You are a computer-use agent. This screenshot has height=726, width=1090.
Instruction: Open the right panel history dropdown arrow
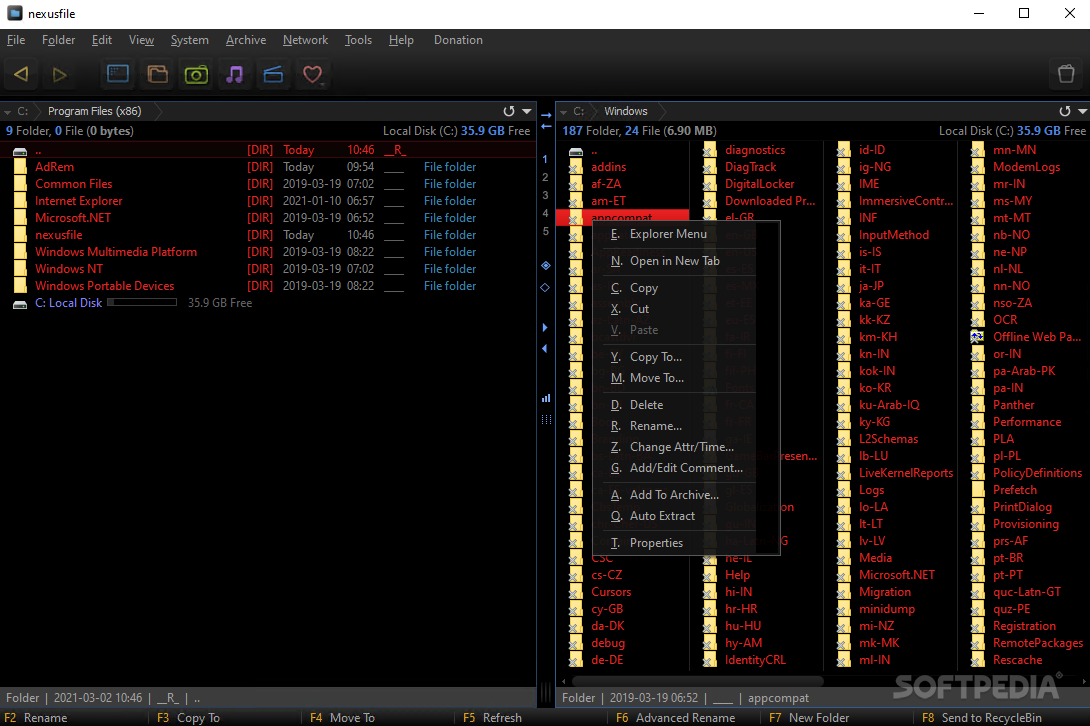click(x=1082, y=111)
